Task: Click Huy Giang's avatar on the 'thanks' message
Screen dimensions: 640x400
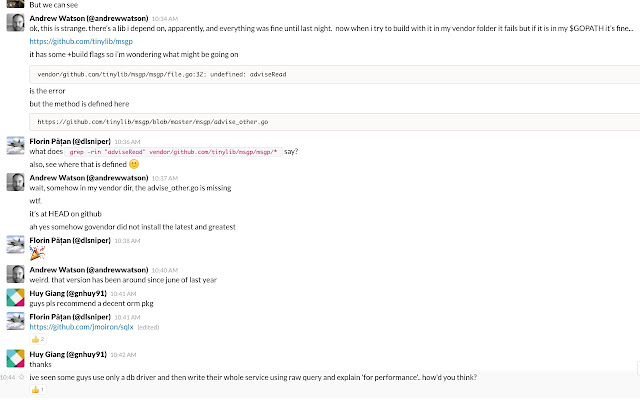Action: tap(16, 358)
